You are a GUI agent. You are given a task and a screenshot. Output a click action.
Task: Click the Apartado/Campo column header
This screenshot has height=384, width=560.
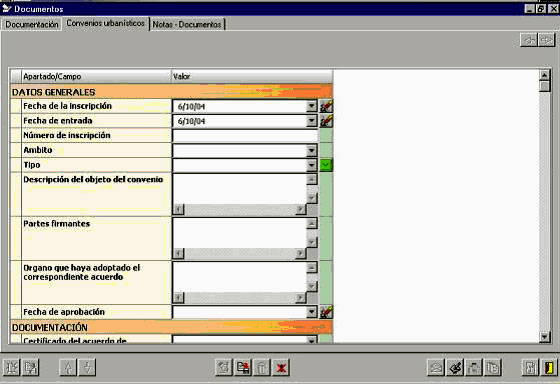point(96,76)
